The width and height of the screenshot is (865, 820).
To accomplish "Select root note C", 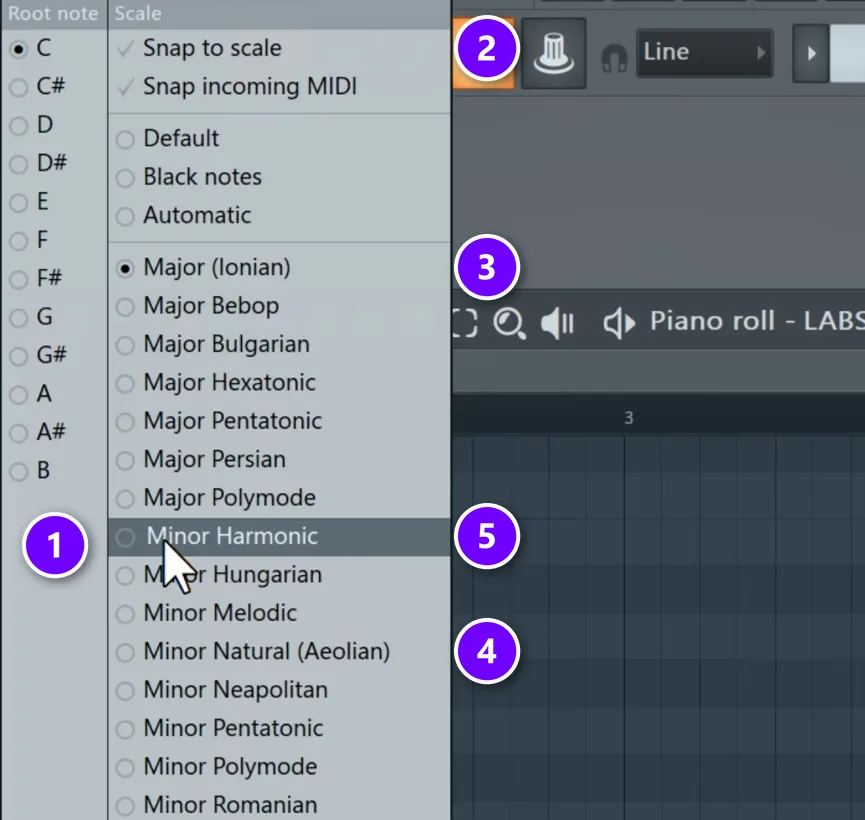I will 32,48.
